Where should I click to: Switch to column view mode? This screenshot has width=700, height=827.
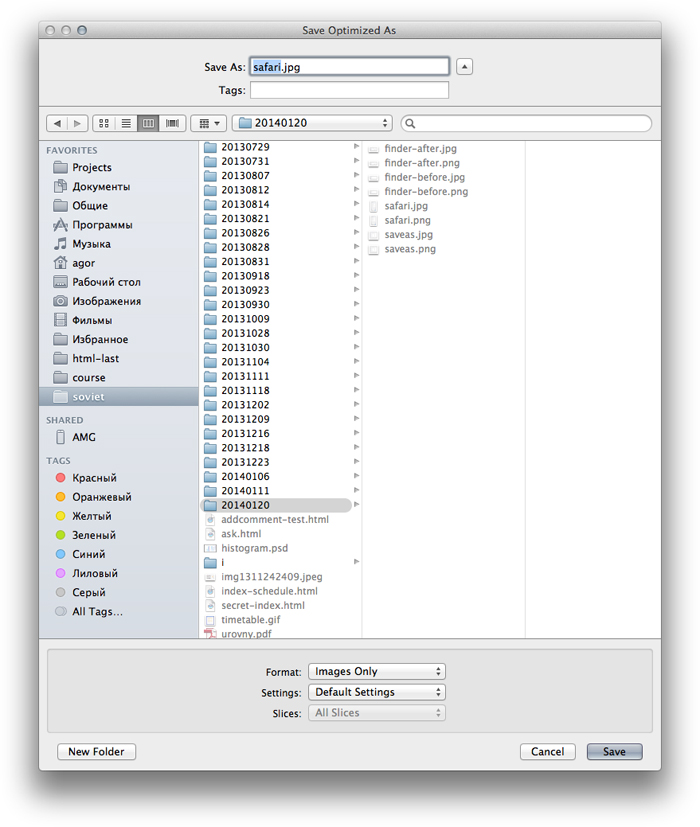click(149, 123)
